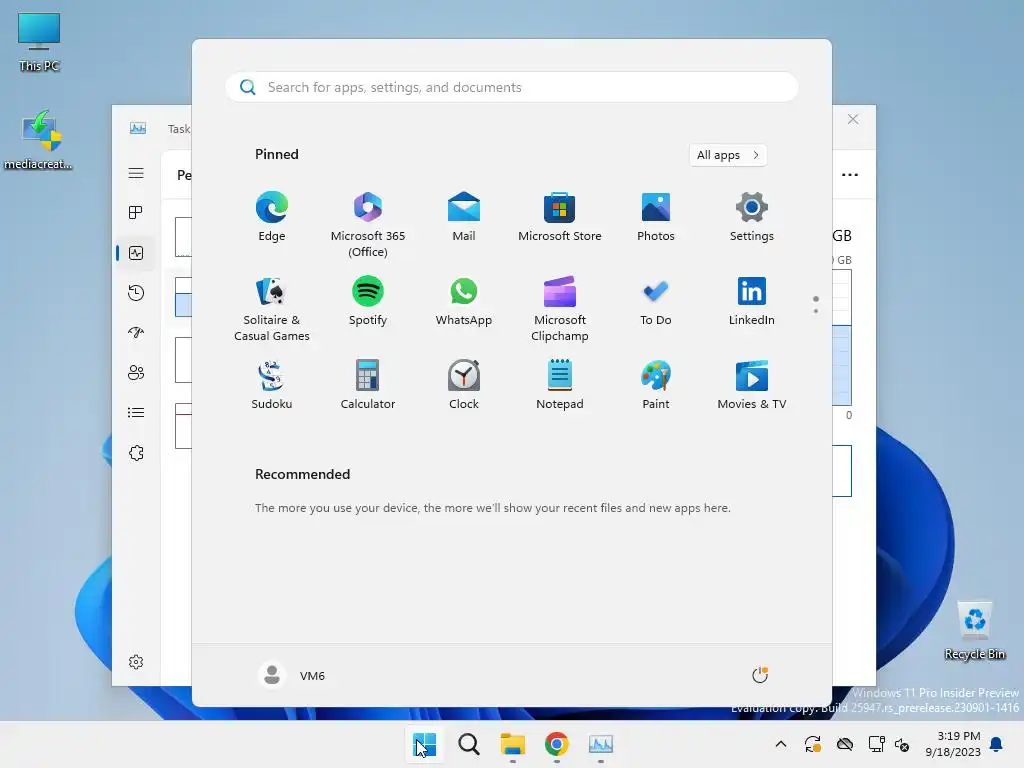Screen dimensions: 1024x768
Task: Click the network tray icon
Action: 876,744
